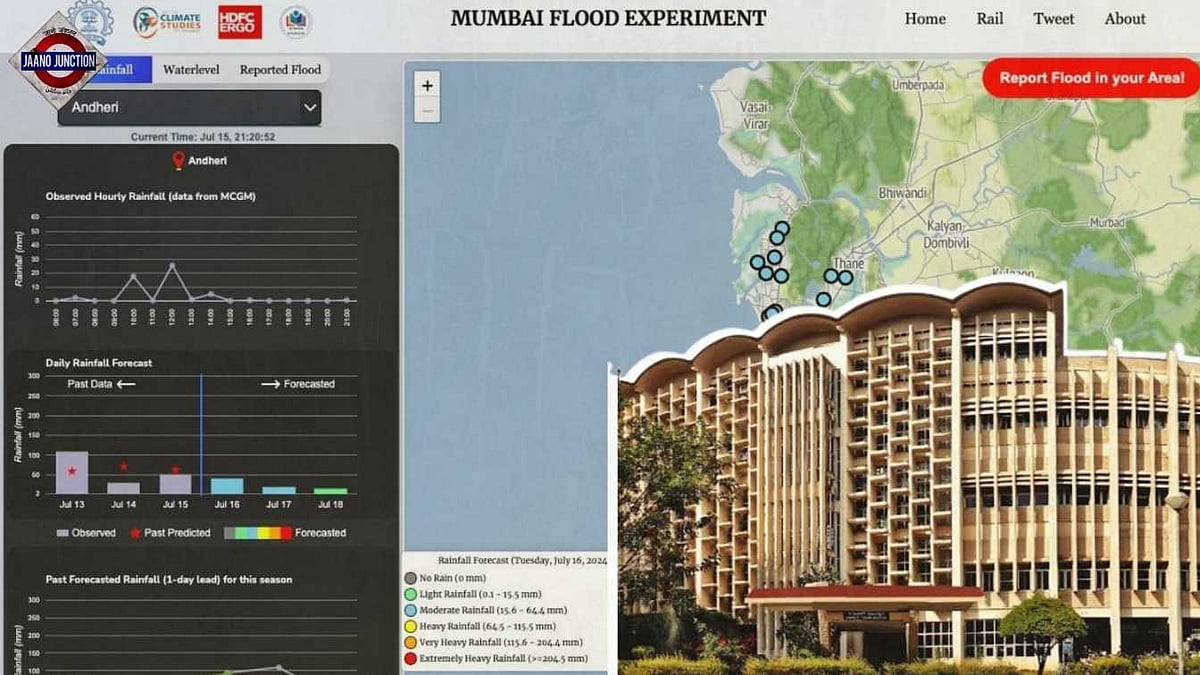Zoom in the map with plus
The height and width of the screenshot is (675, 1200).
pyautogui.click(x=427, y=85)
